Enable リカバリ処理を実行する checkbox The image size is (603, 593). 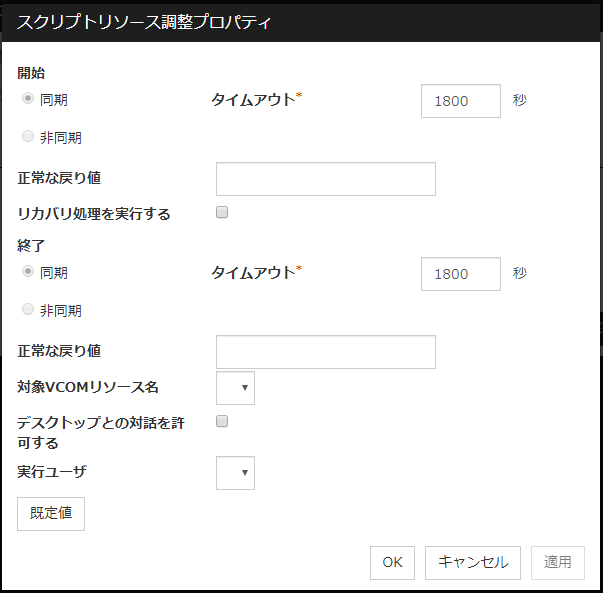pyautogui.click(x=223, y=212)
